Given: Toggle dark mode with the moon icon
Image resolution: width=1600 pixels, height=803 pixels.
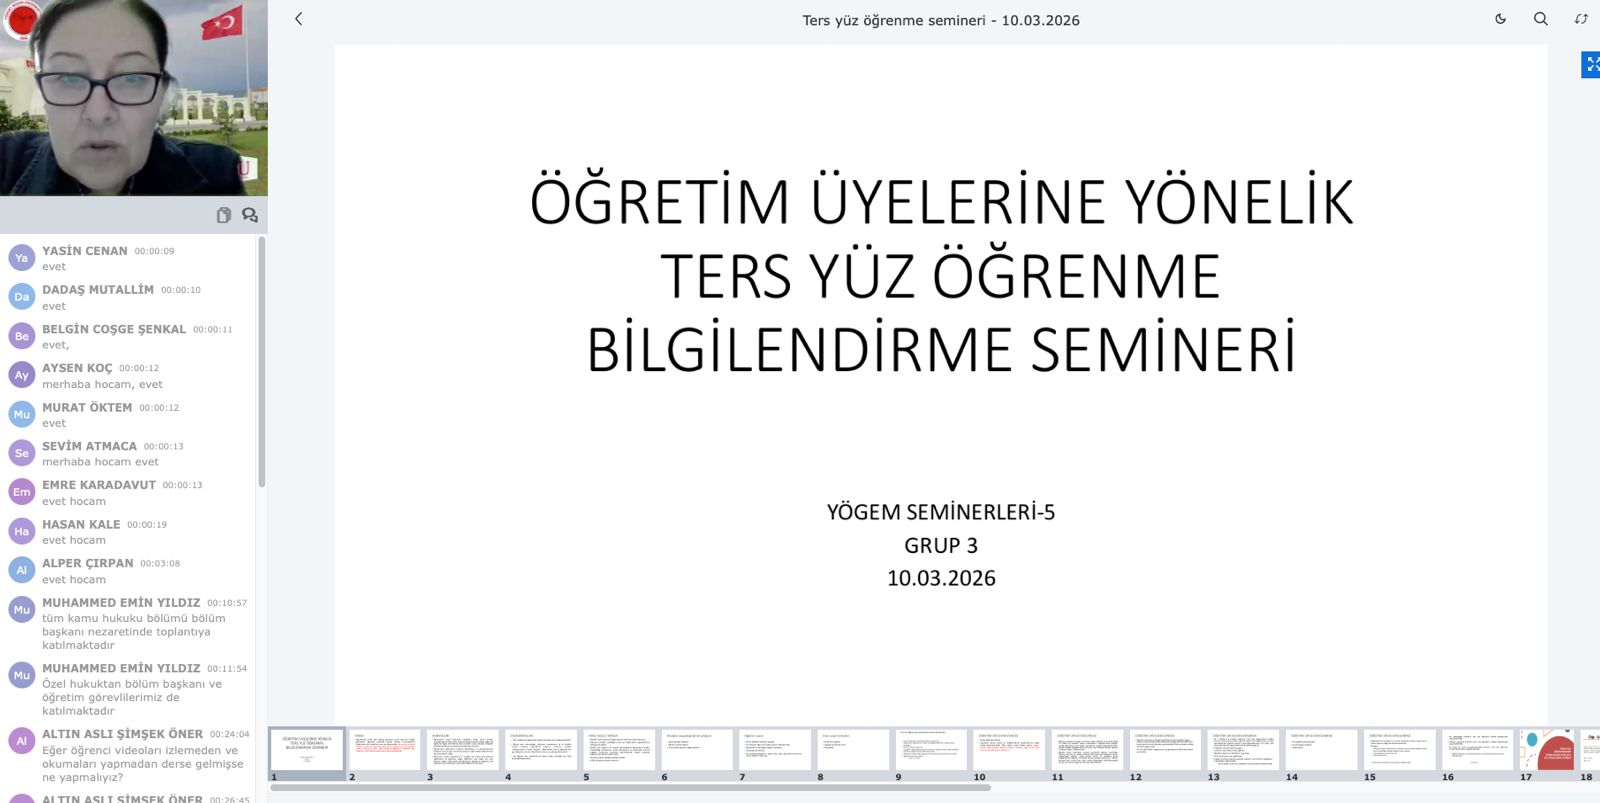Looking at the screenshot, I should coord(1500,19).
